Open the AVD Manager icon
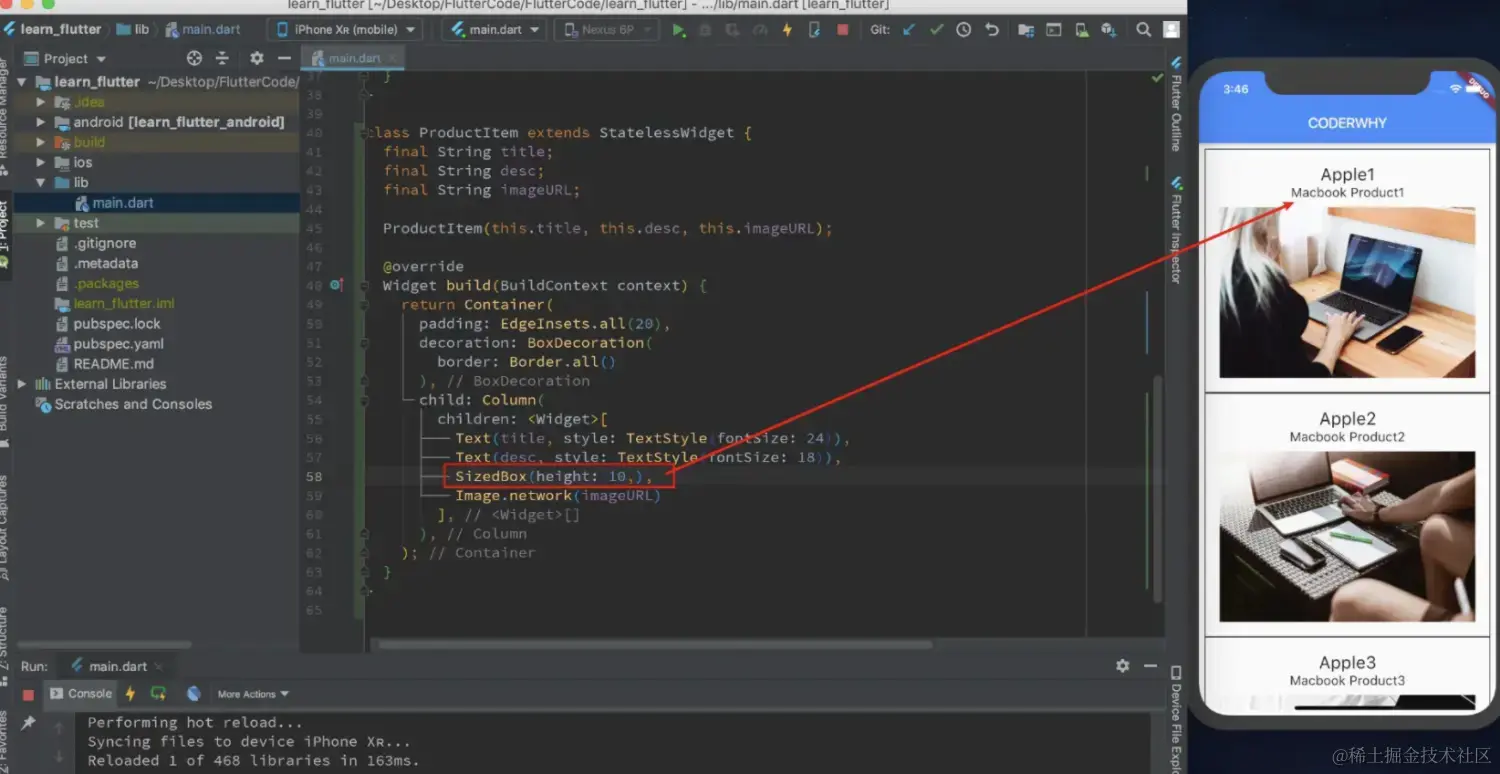Viewport: 1500px width, 774px height. point(1080,30)
